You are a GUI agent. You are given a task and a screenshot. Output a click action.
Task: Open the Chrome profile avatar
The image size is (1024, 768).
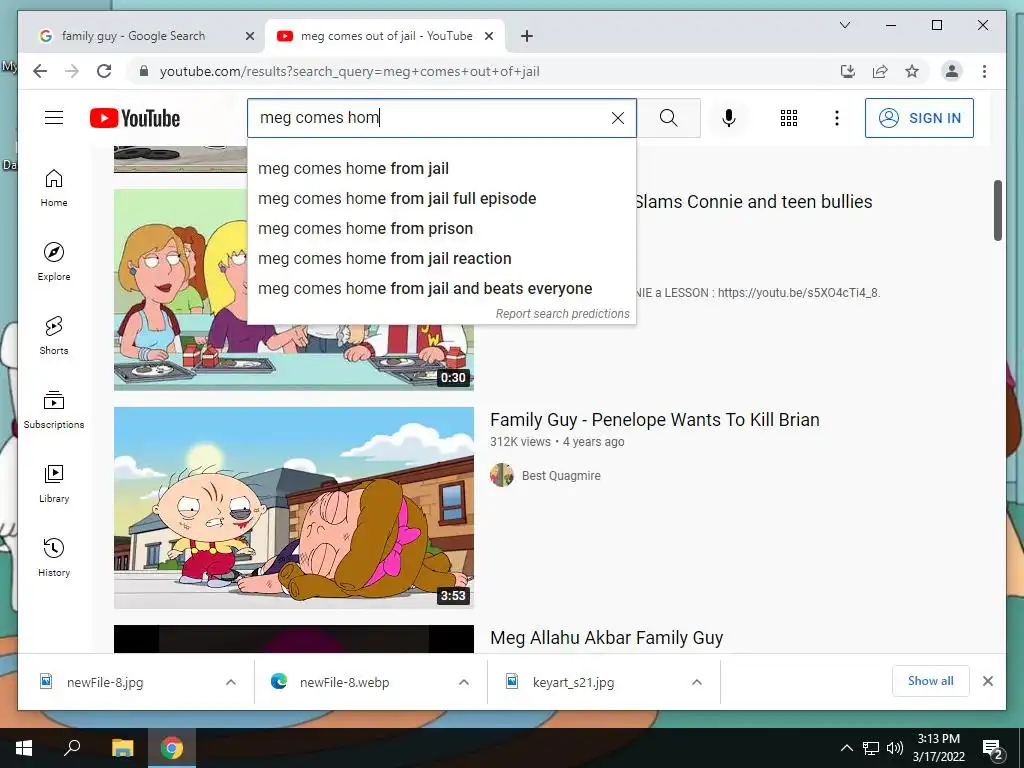click(952, 71)
